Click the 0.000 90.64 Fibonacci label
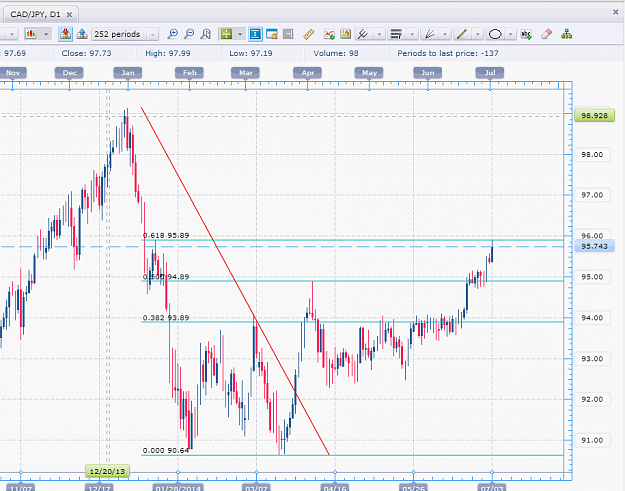The image size is (625, 491). point(166,450)
